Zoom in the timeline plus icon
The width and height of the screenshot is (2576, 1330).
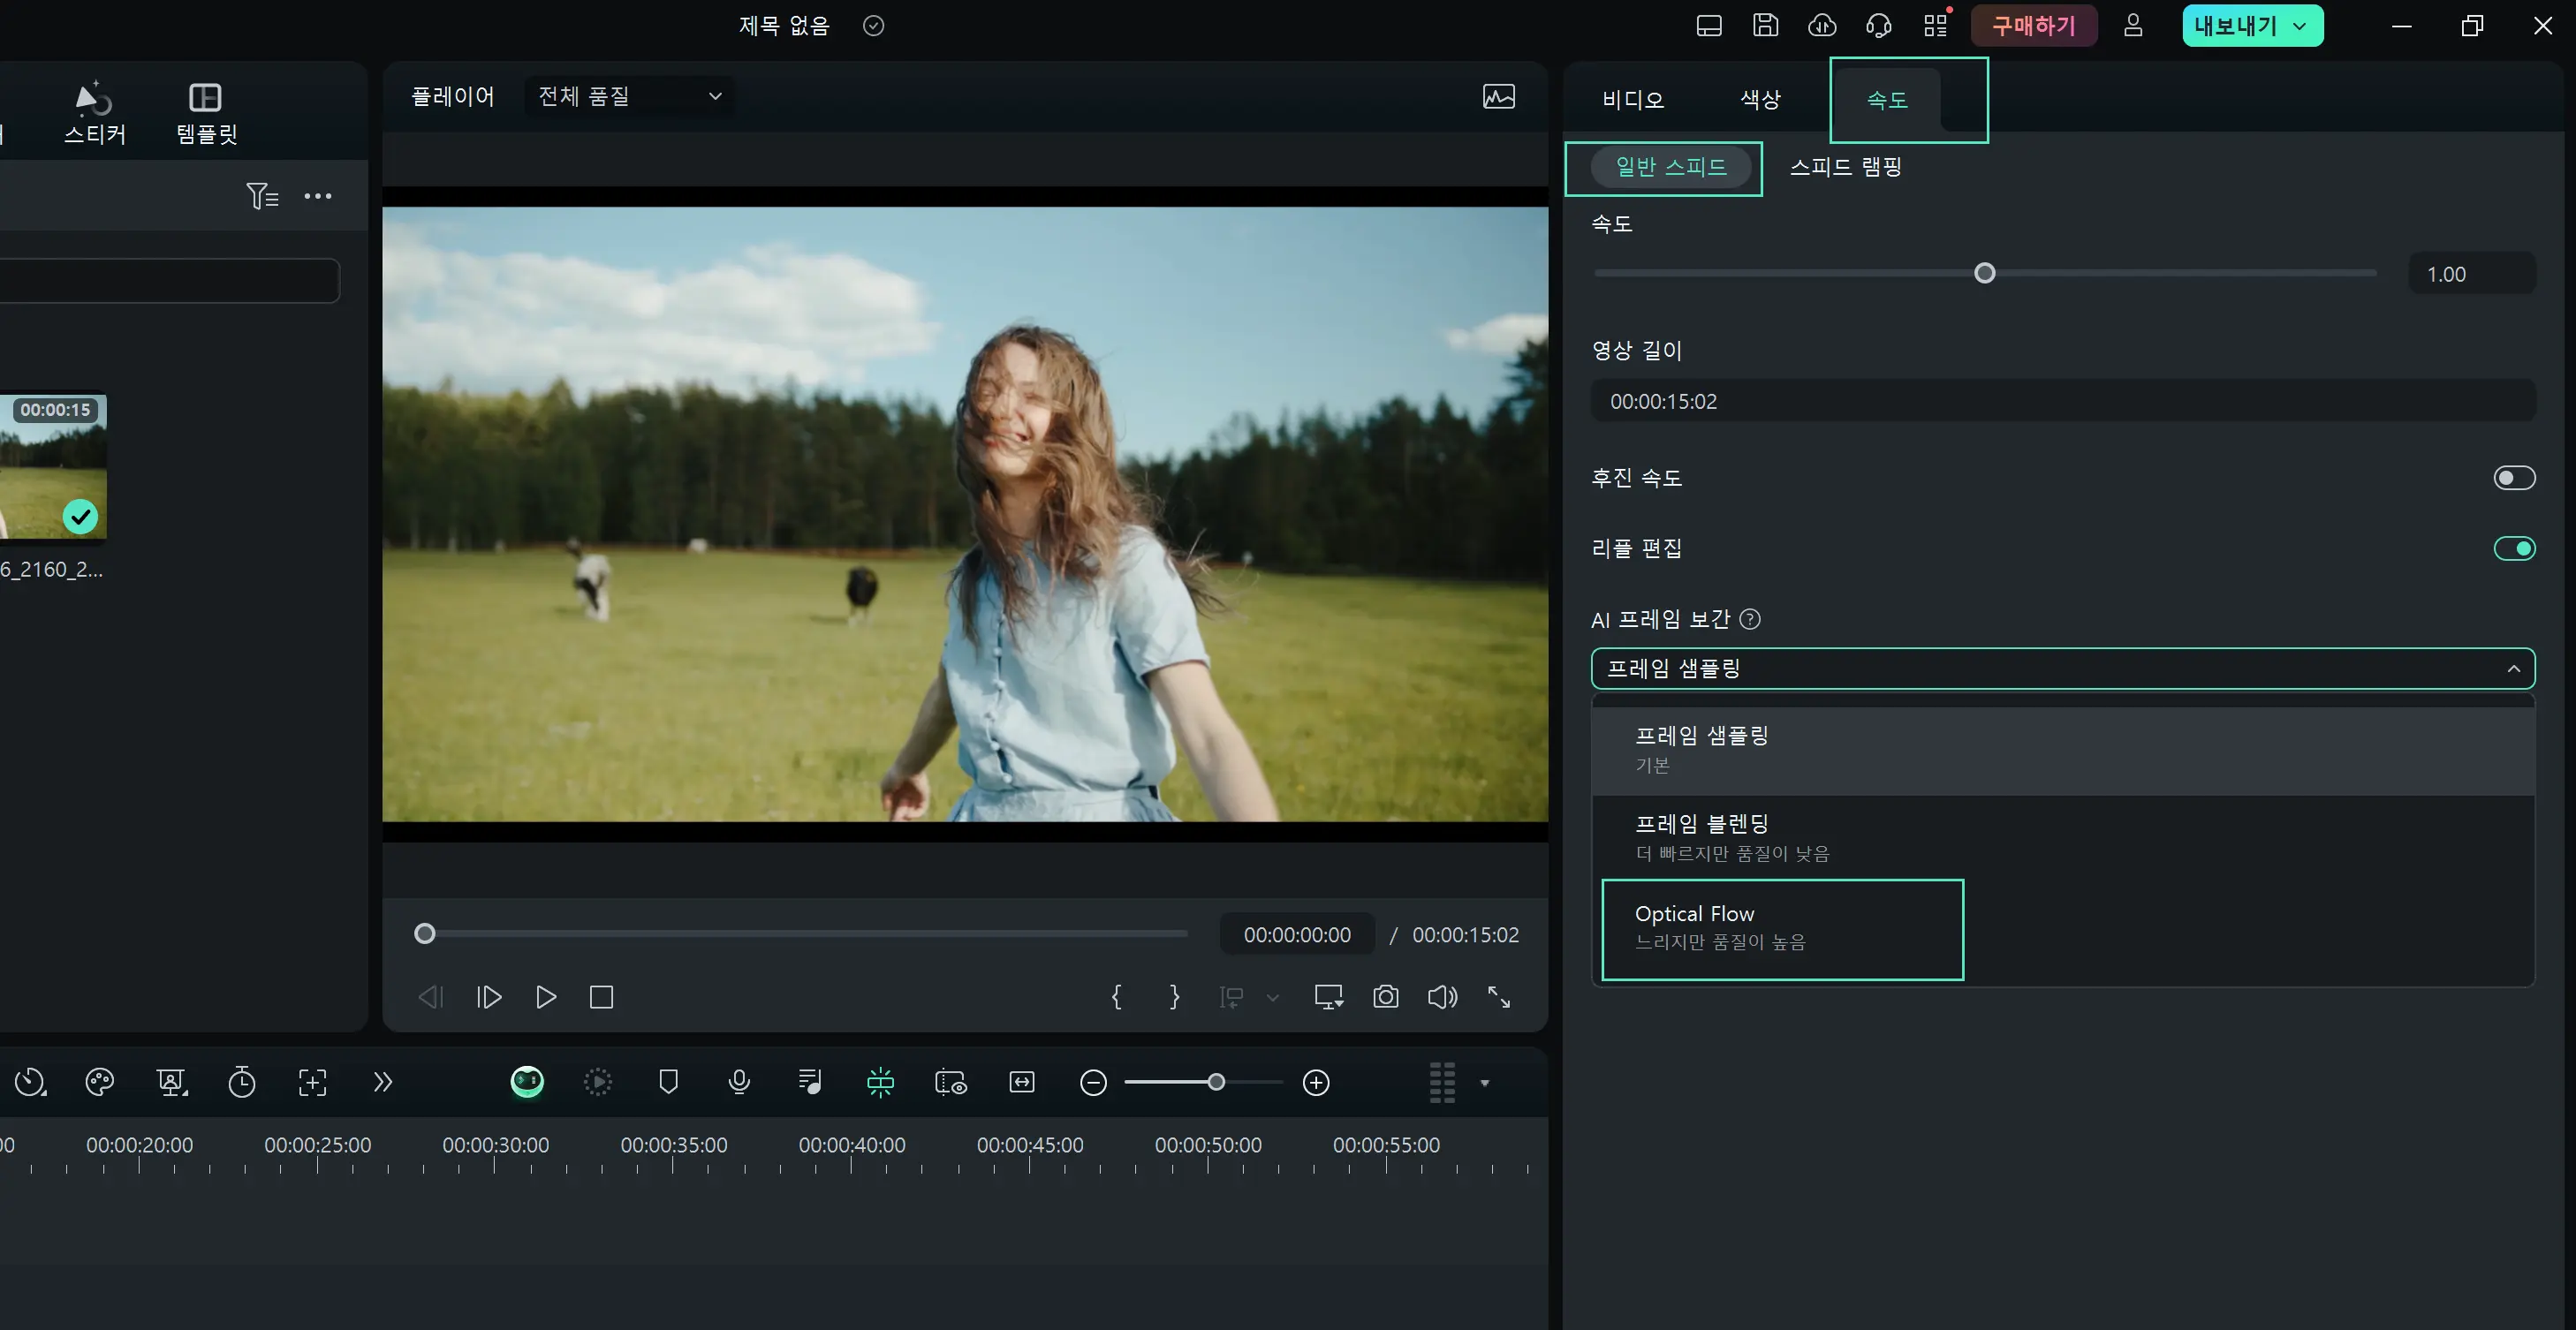click(x=1316, y=1082)
